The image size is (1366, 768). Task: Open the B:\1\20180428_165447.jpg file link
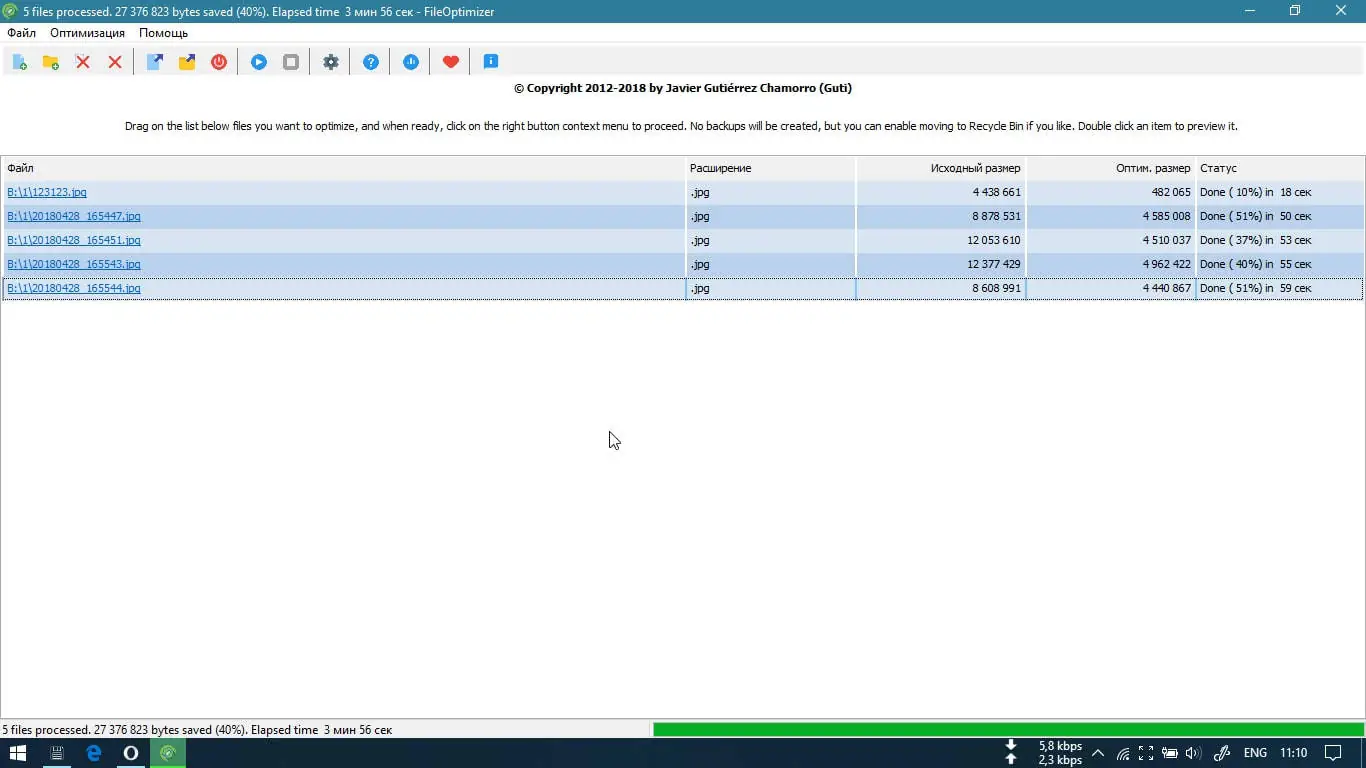(x=74, y=216)
